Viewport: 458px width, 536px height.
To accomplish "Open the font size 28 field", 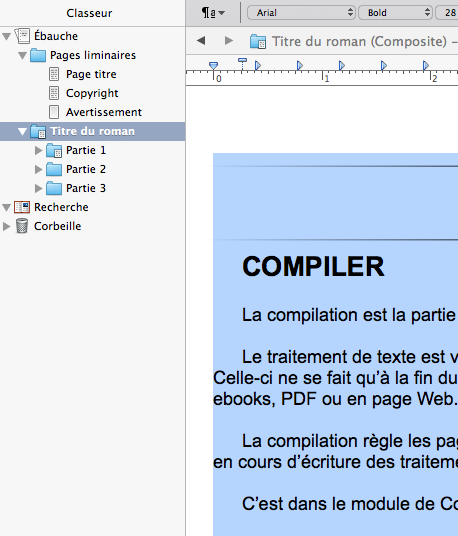I will [447, 13].
